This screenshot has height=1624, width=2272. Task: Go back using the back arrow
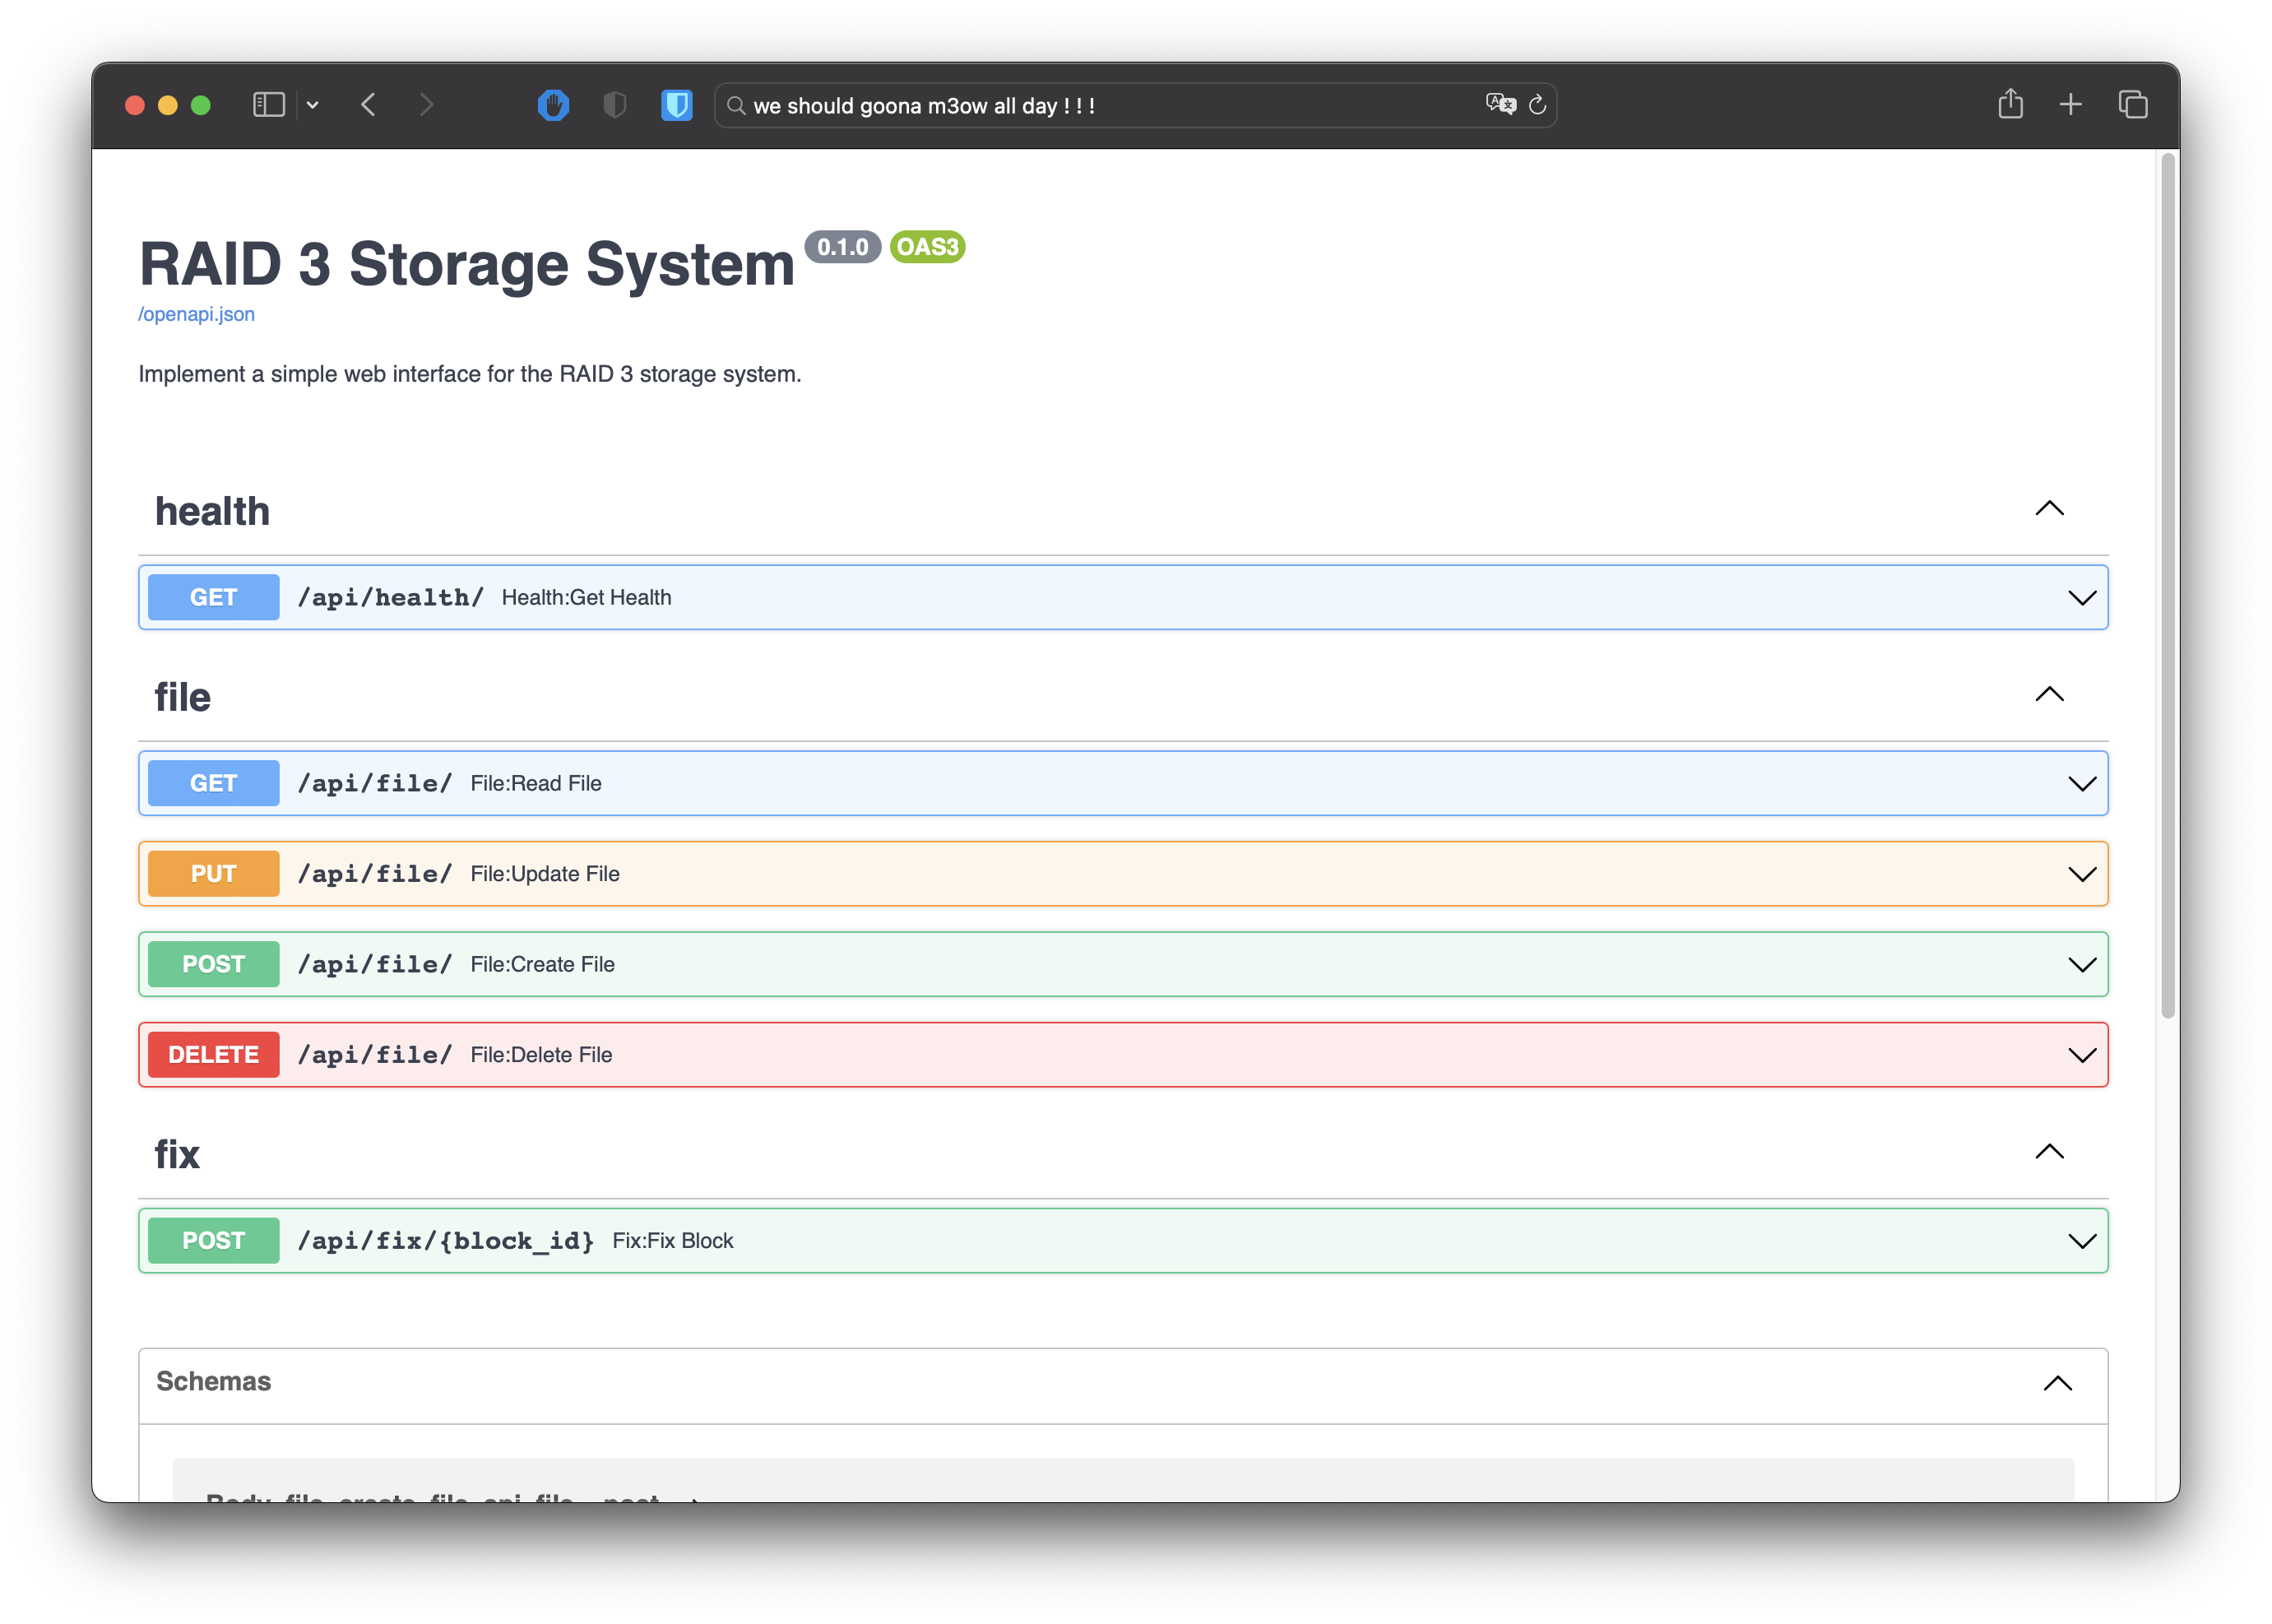coord(369,105)
